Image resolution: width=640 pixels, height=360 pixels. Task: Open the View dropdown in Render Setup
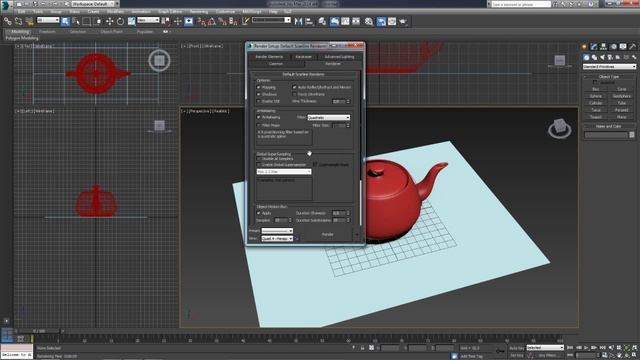pyautogui.click(x=277, y=238)
